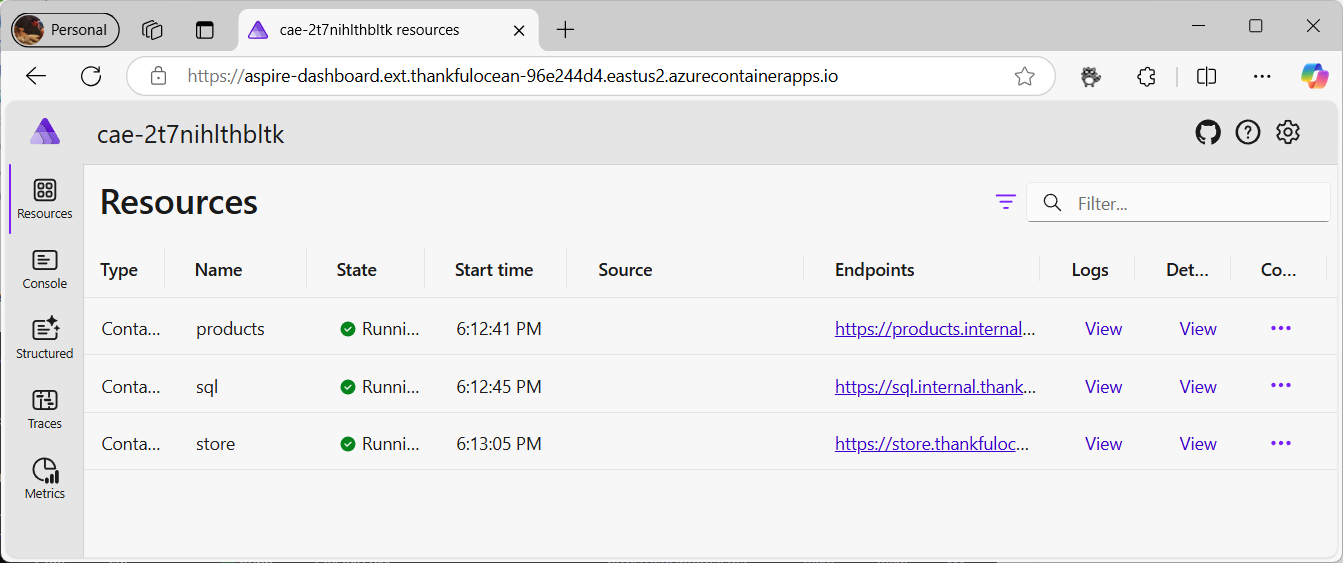This screenshot has height=563, width=1343.
Task: Select the products name cell
Action: pos(230,329)
